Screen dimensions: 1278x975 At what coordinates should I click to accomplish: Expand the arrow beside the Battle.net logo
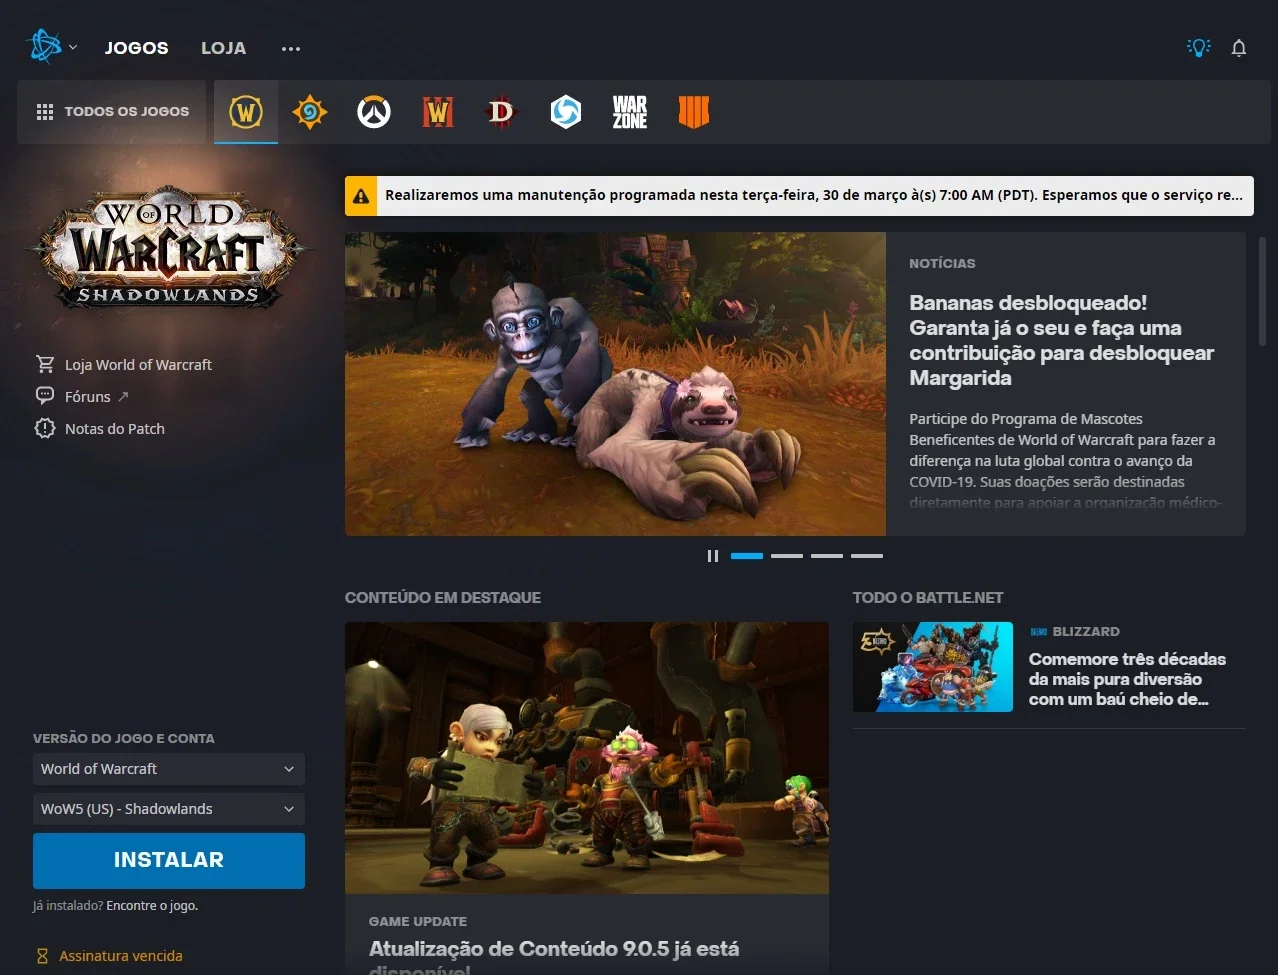coord(73,47)
